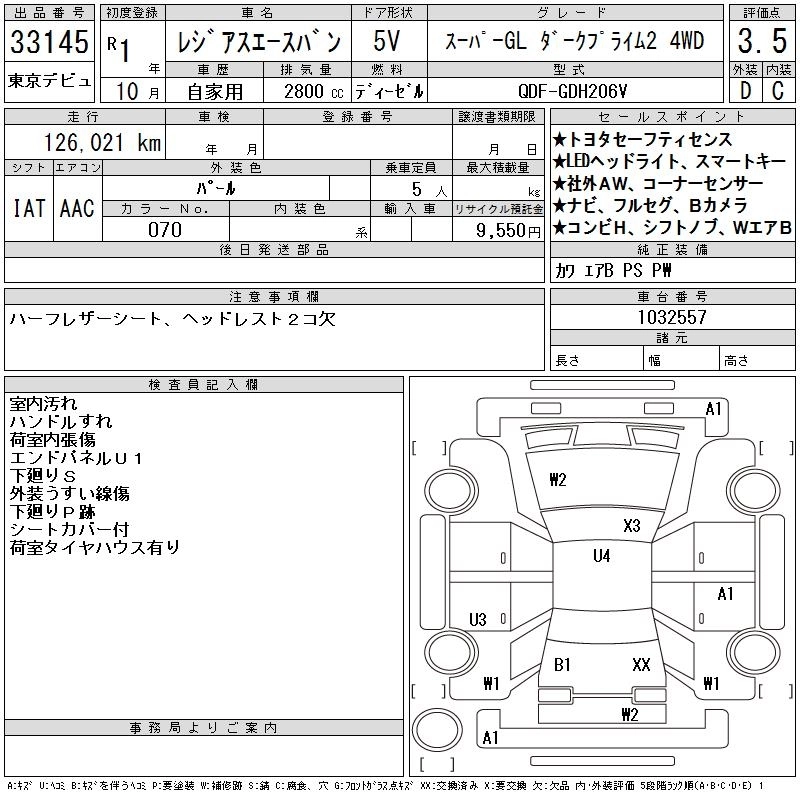This screenshot has width=800, height=800.
Task: Select the mileage value 126,021 km
Action: pos(101,143)
